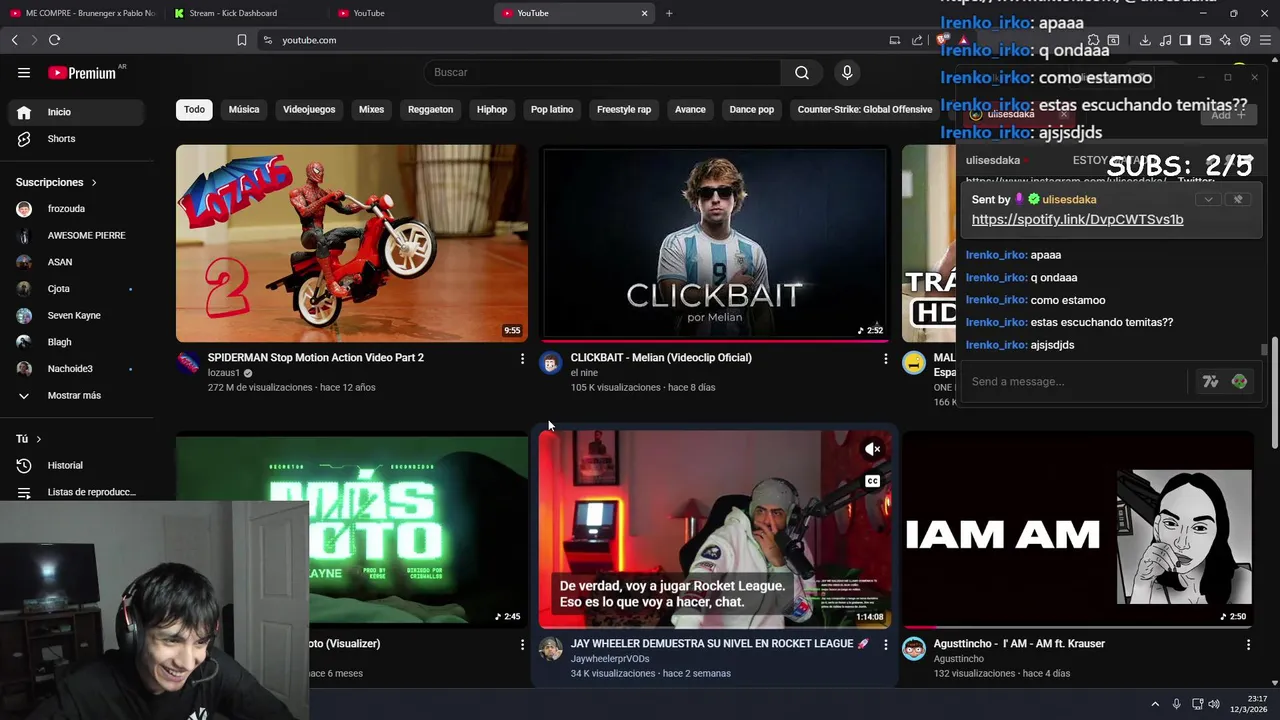Screen dimensions: 1280x720
Task: Expand the Suscripciones section chevron
Action: coord(94,182)
